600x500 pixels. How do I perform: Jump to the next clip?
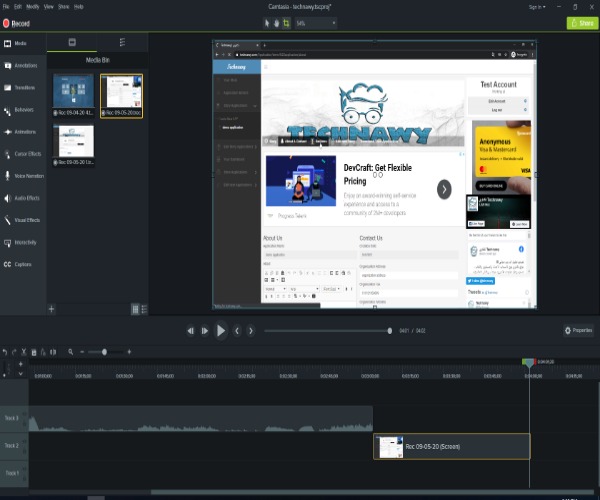coord(251,331)
